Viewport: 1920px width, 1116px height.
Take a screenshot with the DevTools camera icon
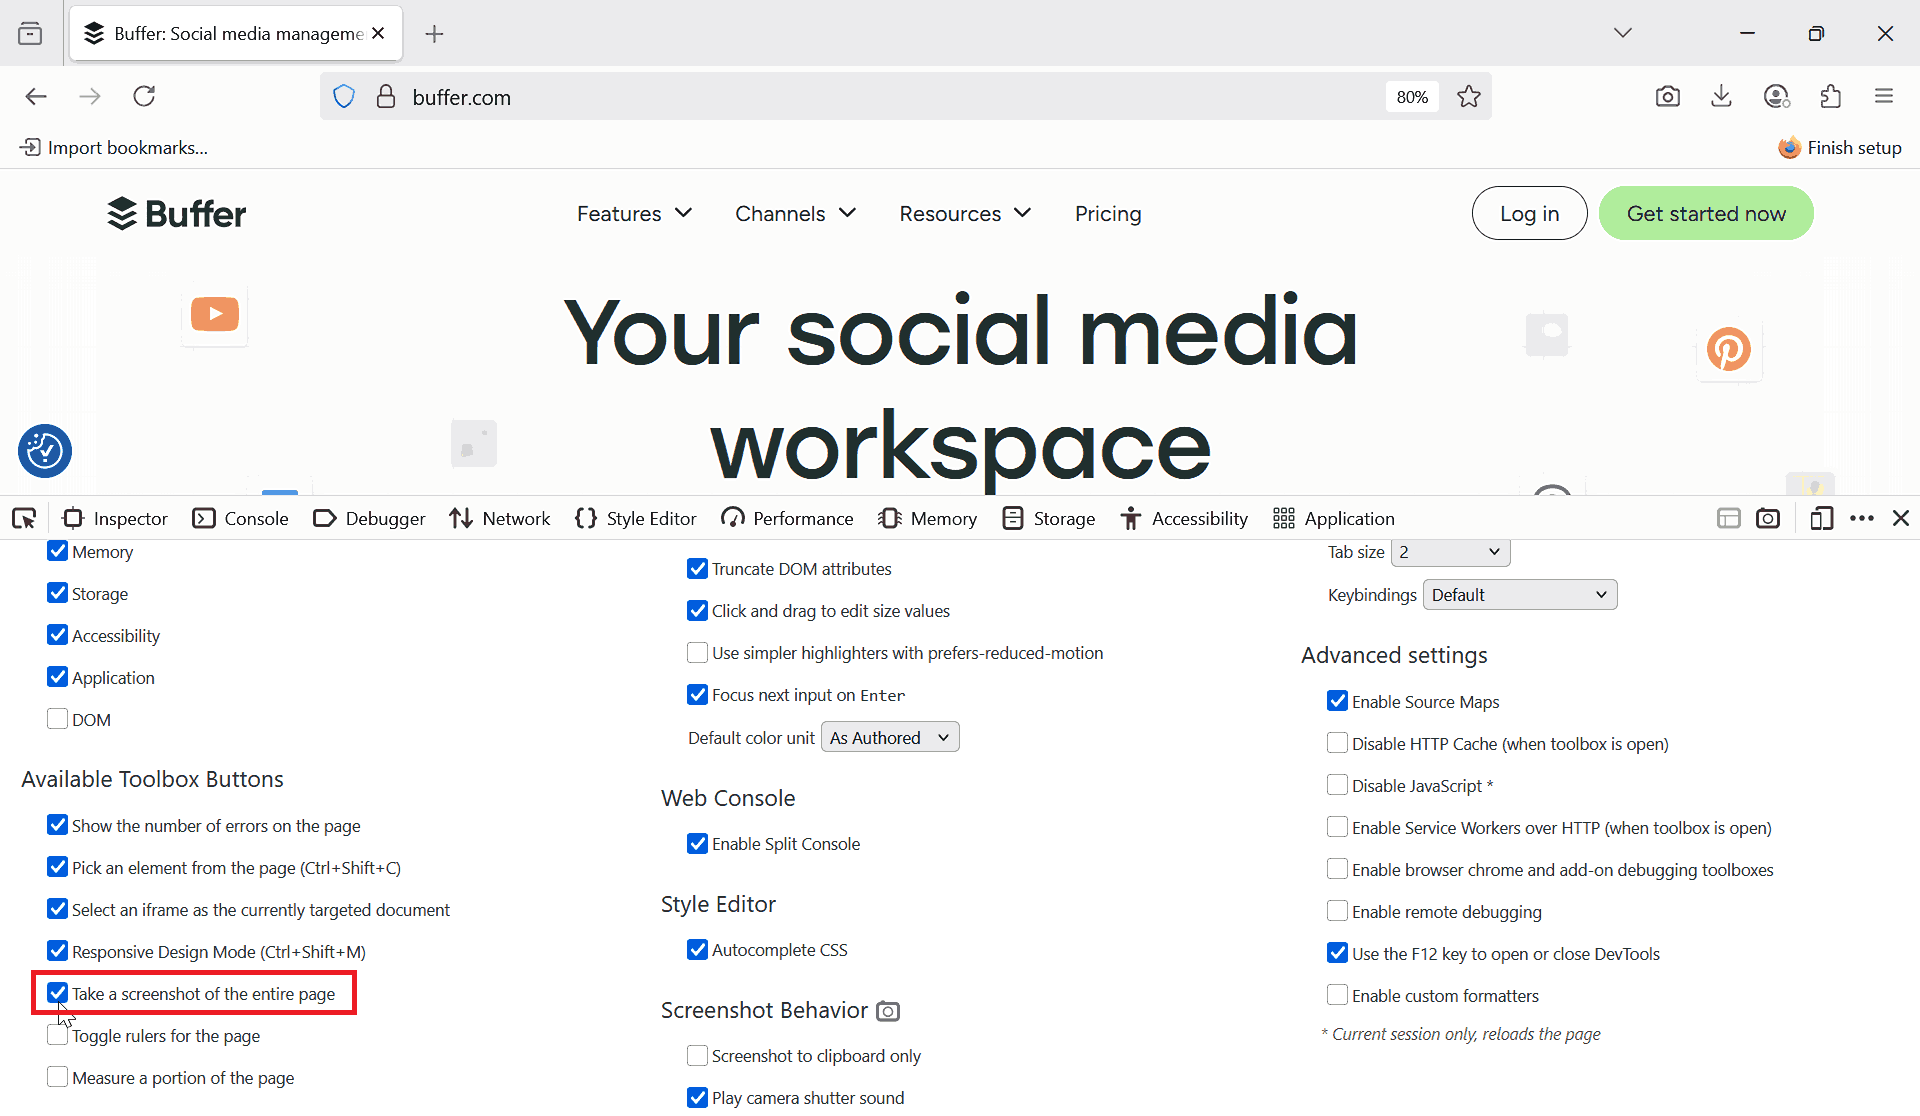(1768, 518)
